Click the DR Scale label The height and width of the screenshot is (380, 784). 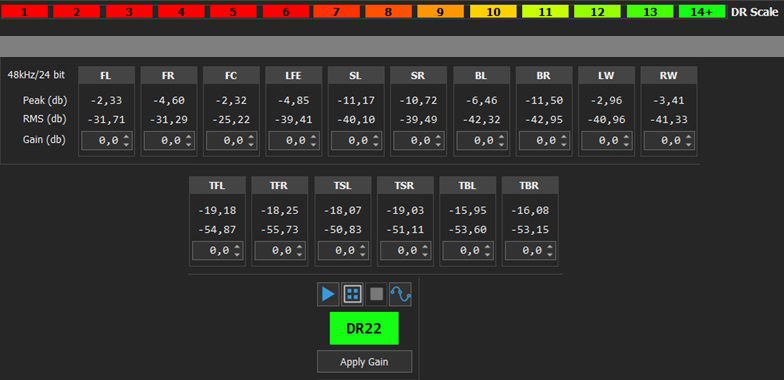[754, 12]
